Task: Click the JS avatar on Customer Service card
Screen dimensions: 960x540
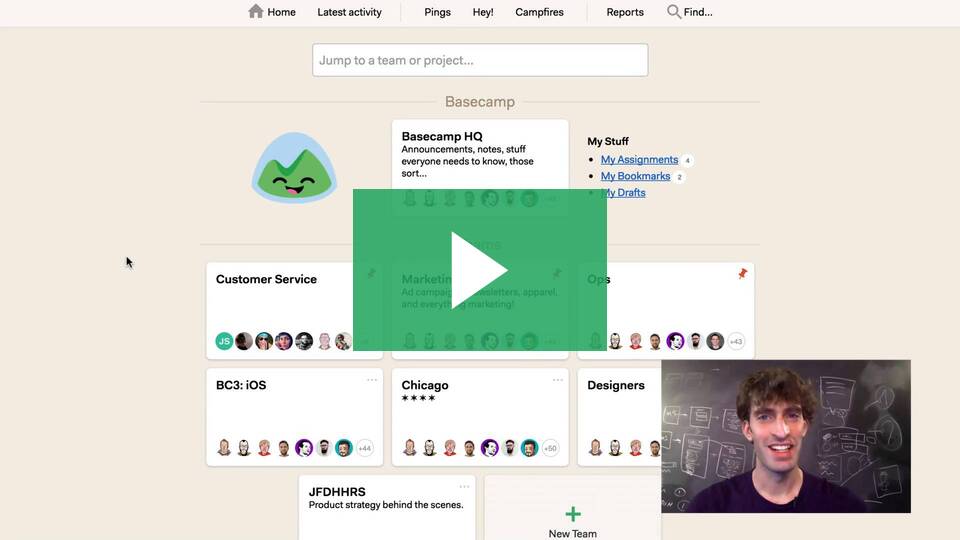Action: coord(224,341)
